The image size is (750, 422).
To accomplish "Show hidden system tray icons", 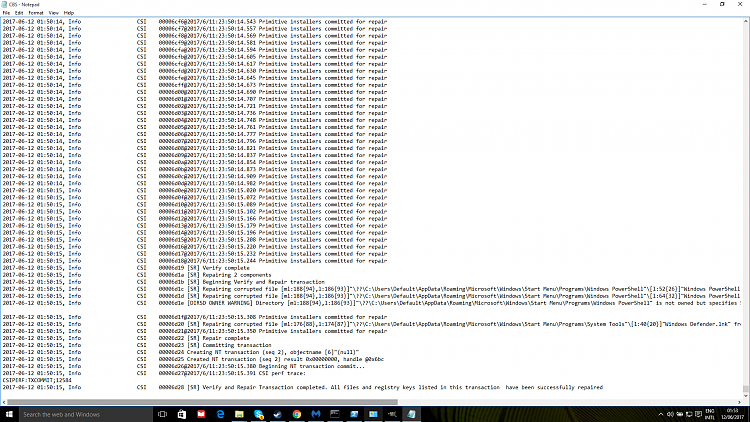I will tap(661, 414).
